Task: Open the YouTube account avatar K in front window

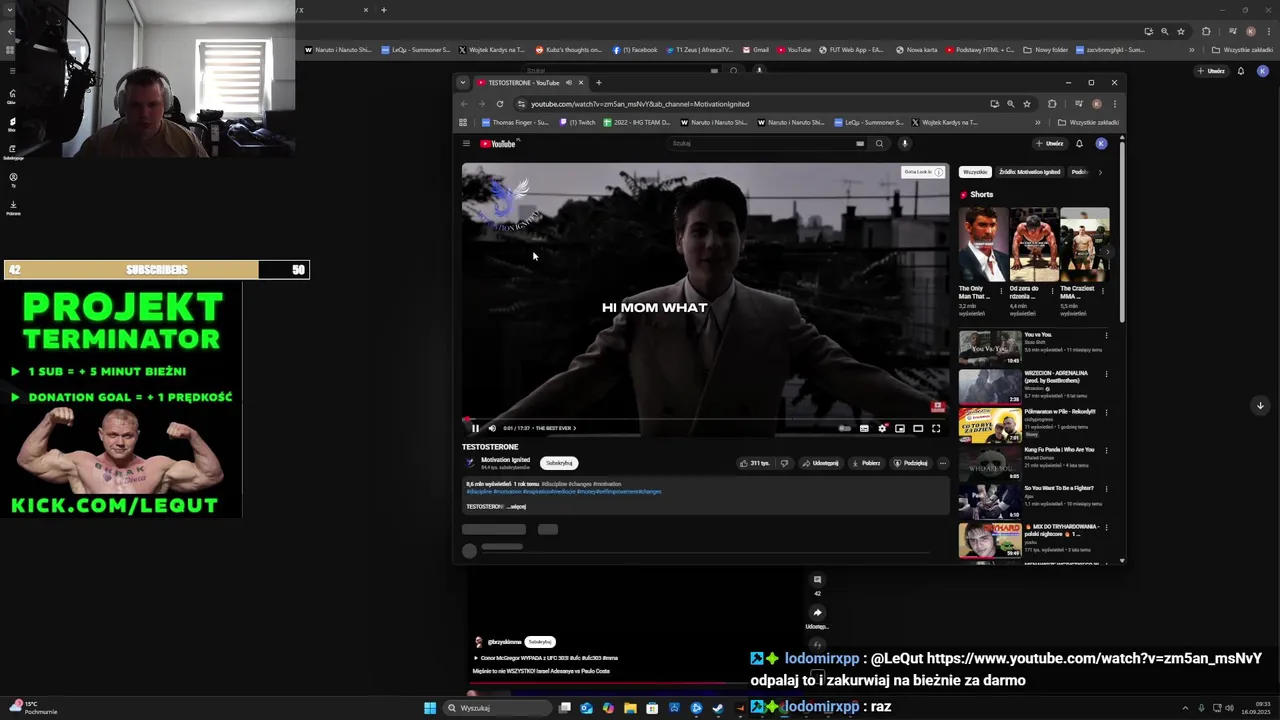Action: pos(1101,144)
